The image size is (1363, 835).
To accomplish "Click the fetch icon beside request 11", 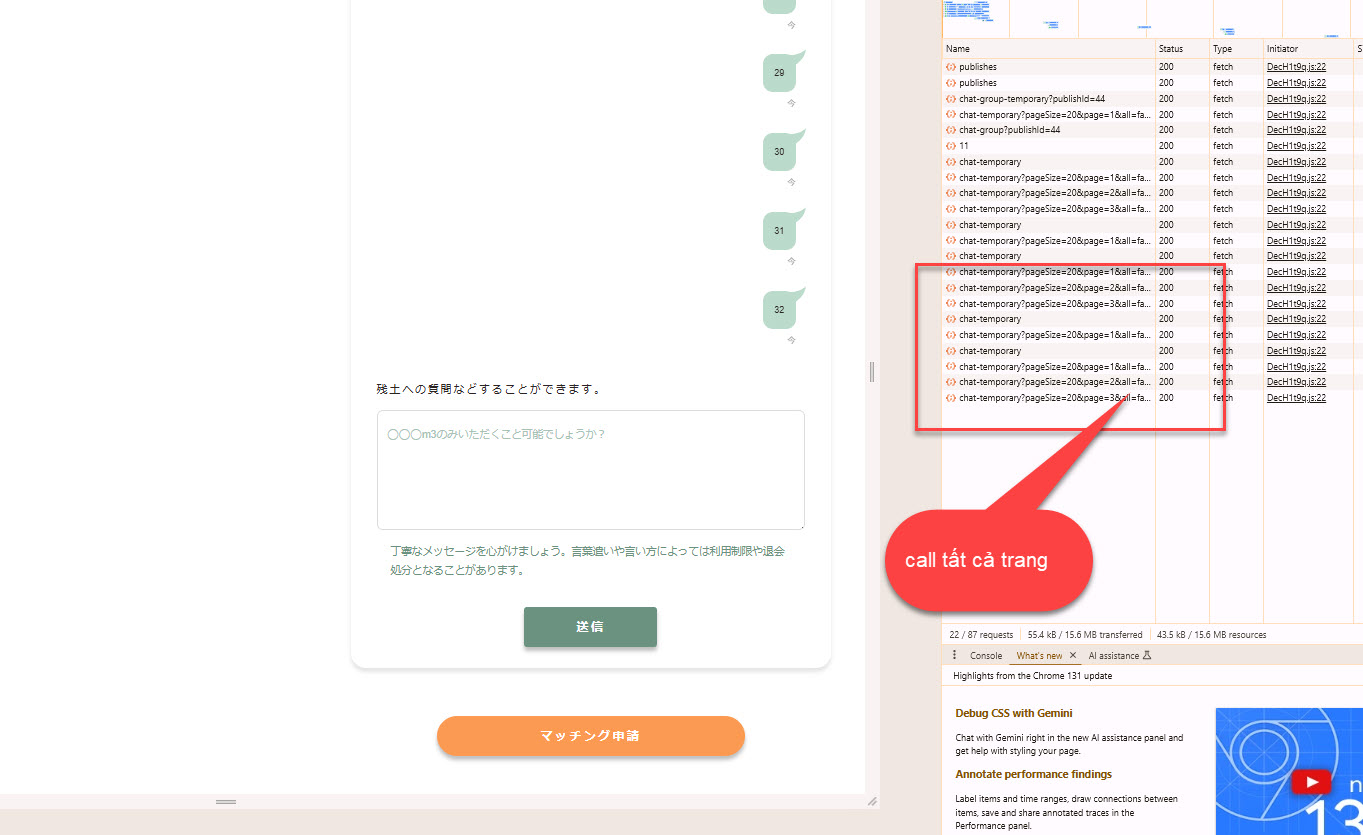I will pos(950,146).
